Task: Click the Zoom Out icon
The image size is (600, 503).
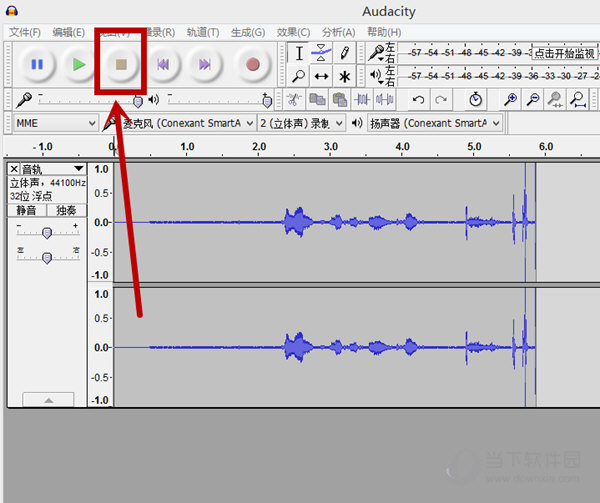Action: tap(533, 100)
